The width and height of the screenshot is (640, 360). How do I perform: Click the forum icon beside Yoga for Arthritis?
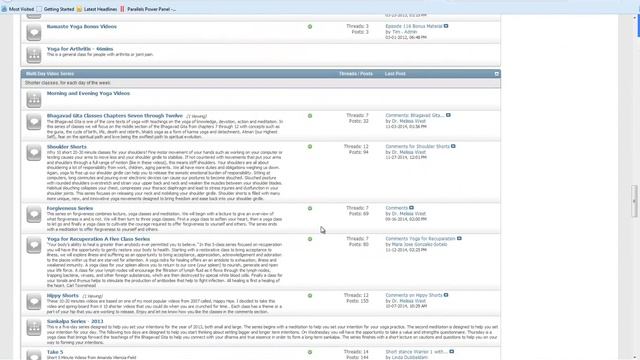(x=34, y=55)
